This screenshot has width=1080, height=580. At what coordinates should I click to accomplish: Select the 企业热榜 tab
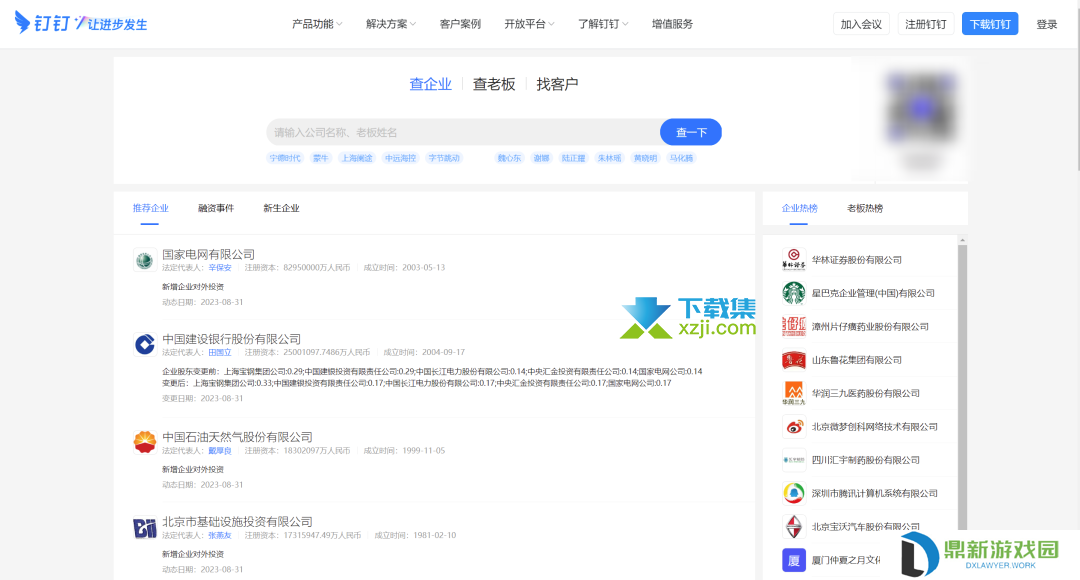point(799,208)
